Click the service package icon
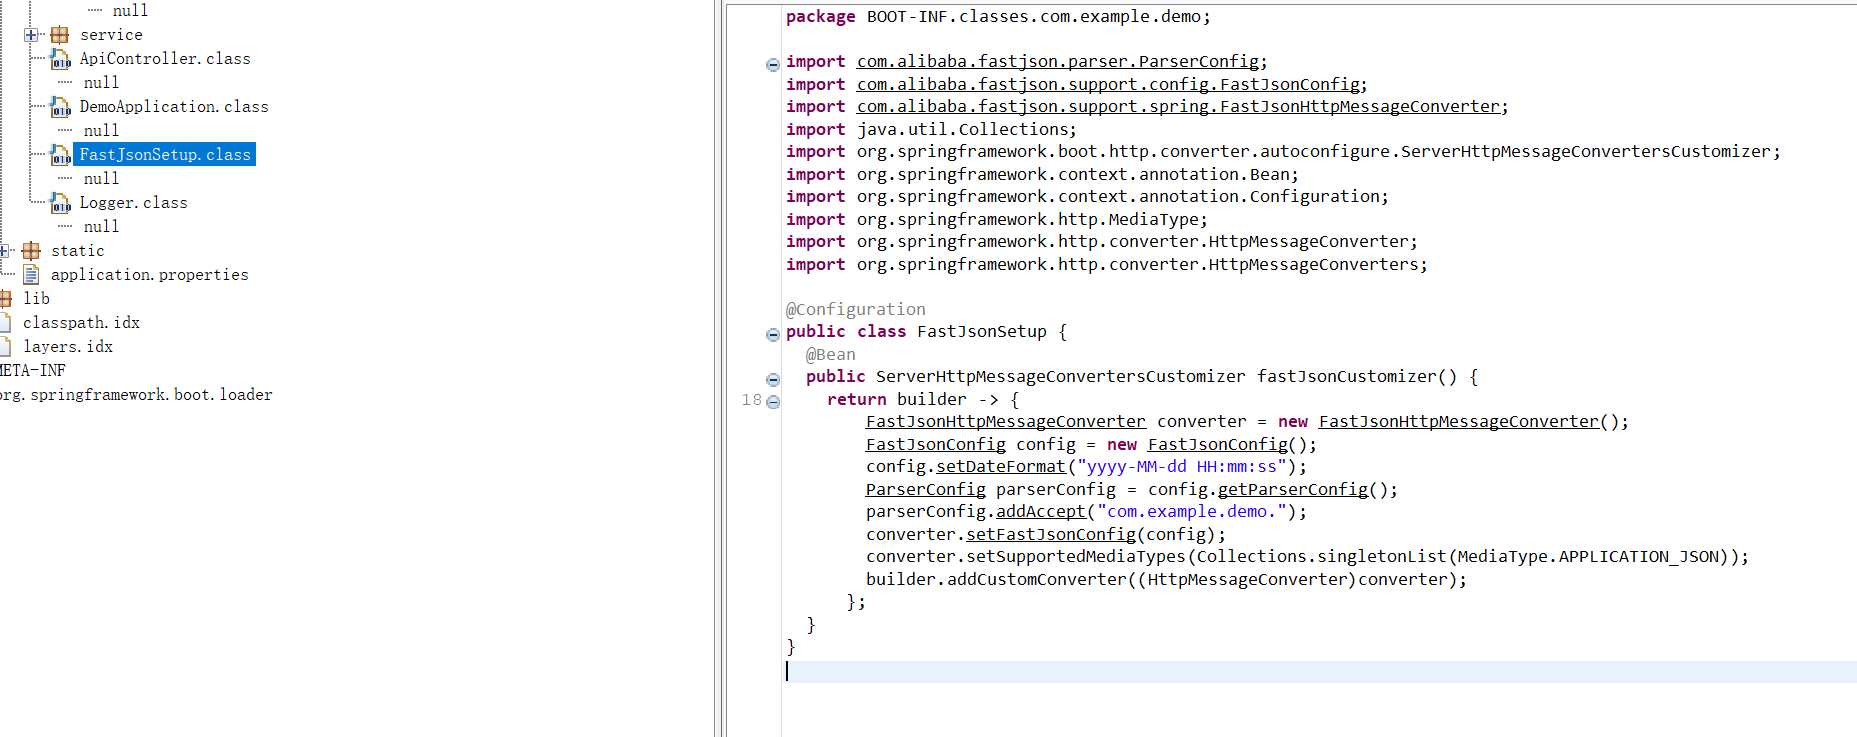The height and width of the screenshot is (737, 1857). [60, 35]
